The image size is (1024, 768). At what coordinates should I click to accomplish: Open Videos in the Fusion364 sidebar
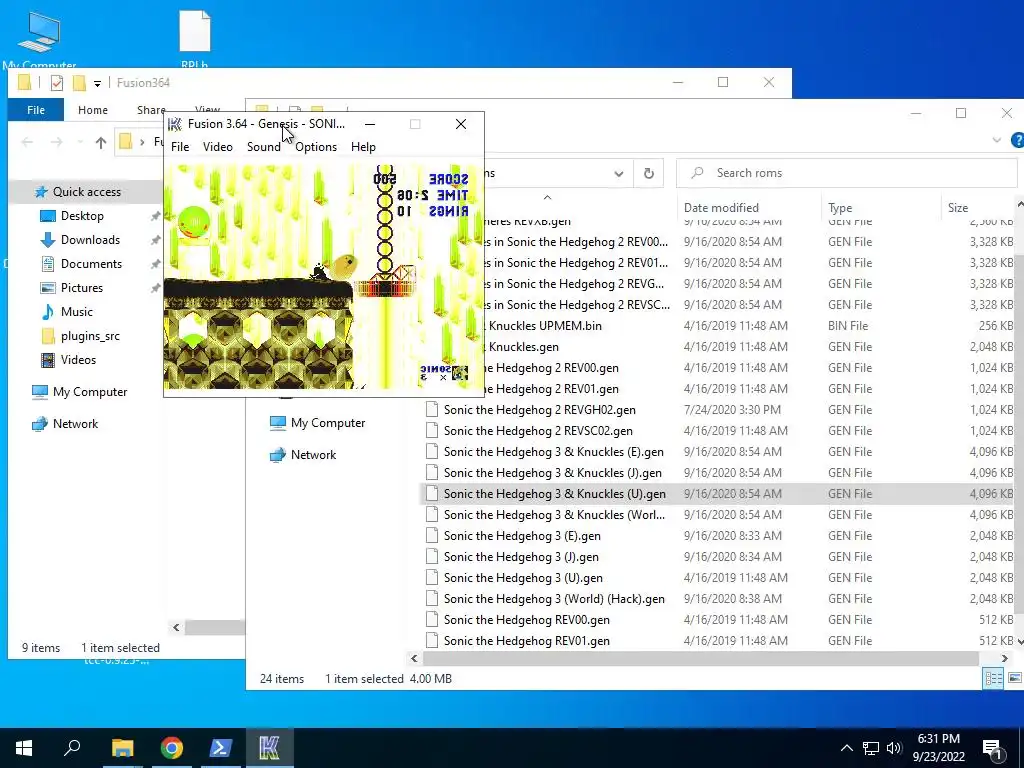click(x=78, y=360)
